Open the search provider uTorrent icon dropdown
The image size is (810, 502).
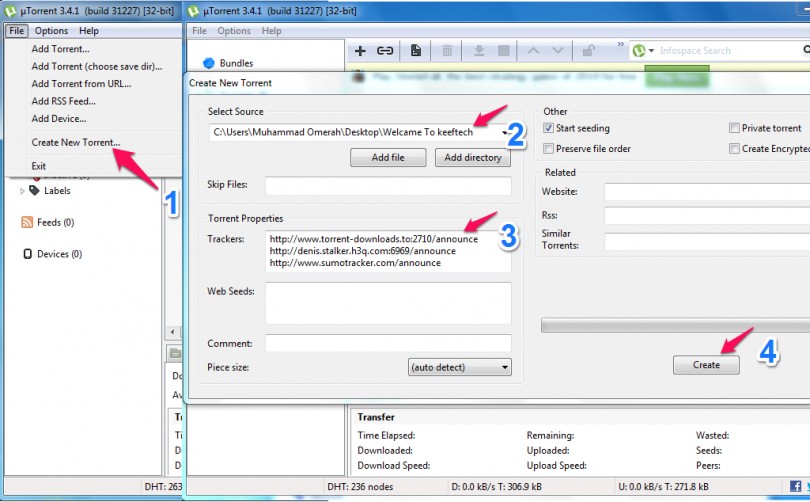[x=643, y=51]
